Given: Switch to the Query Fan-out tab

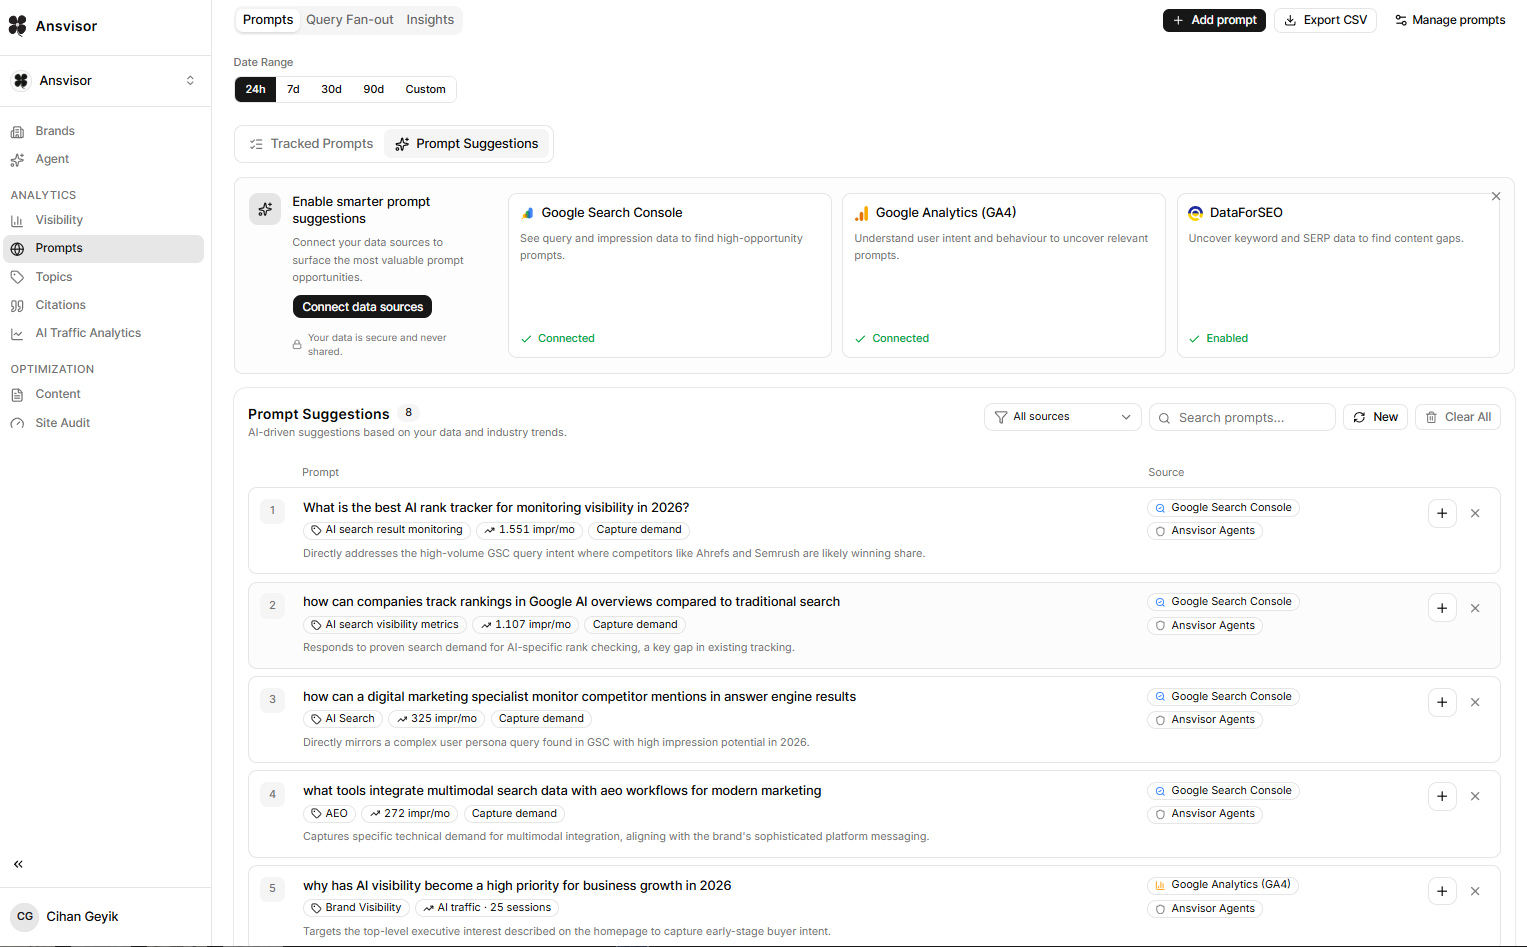Looking at the screenshot, I should (x=350, y=20).
